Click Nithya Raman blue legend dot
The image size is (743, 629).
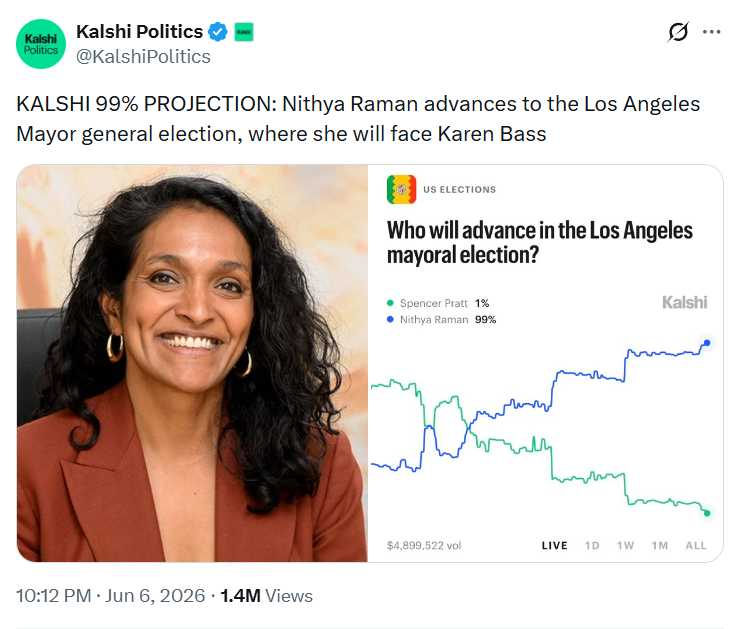click(390, 319)
